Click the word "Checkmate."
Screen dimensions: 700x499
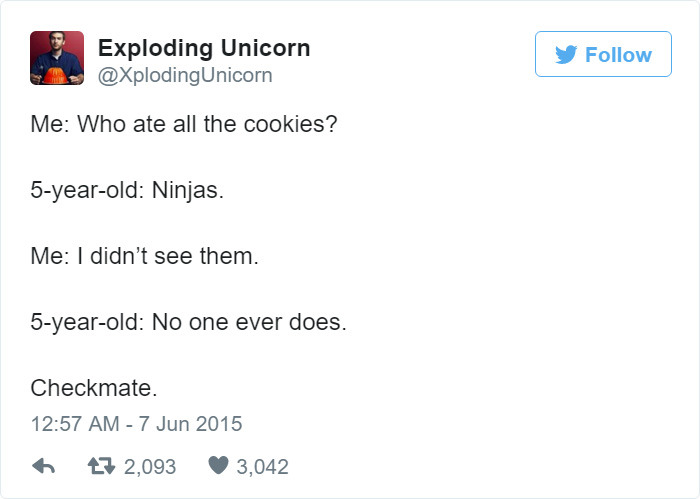click(94, 386)
